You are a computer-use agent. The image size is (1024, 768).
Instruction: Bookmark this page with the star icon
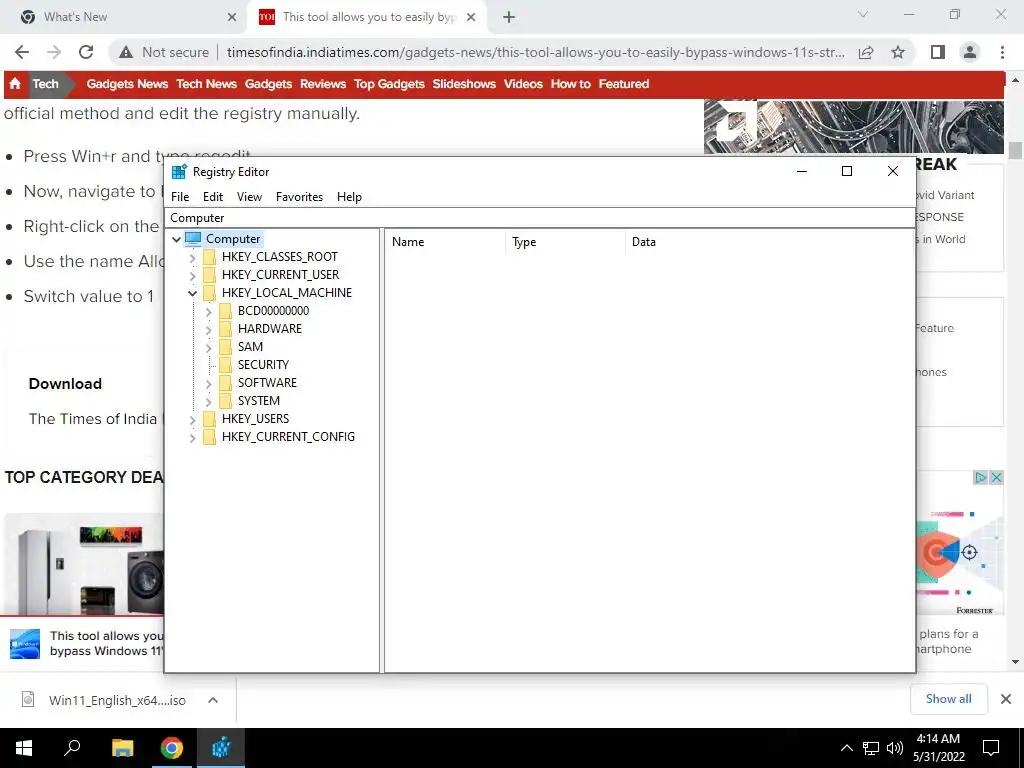pyautogui.click(x=898, y=52)
